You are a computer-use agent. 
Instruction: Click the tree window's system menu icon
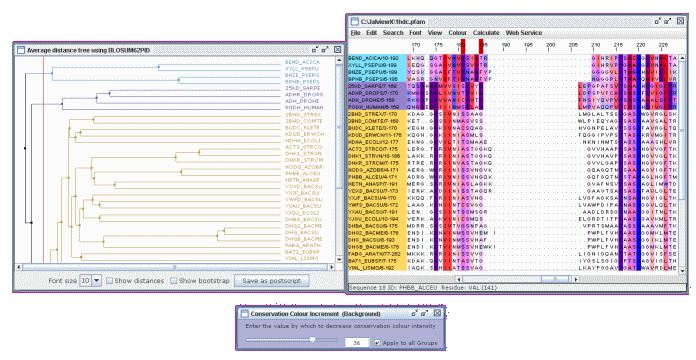pyautogui.click(x=20, y=50)
